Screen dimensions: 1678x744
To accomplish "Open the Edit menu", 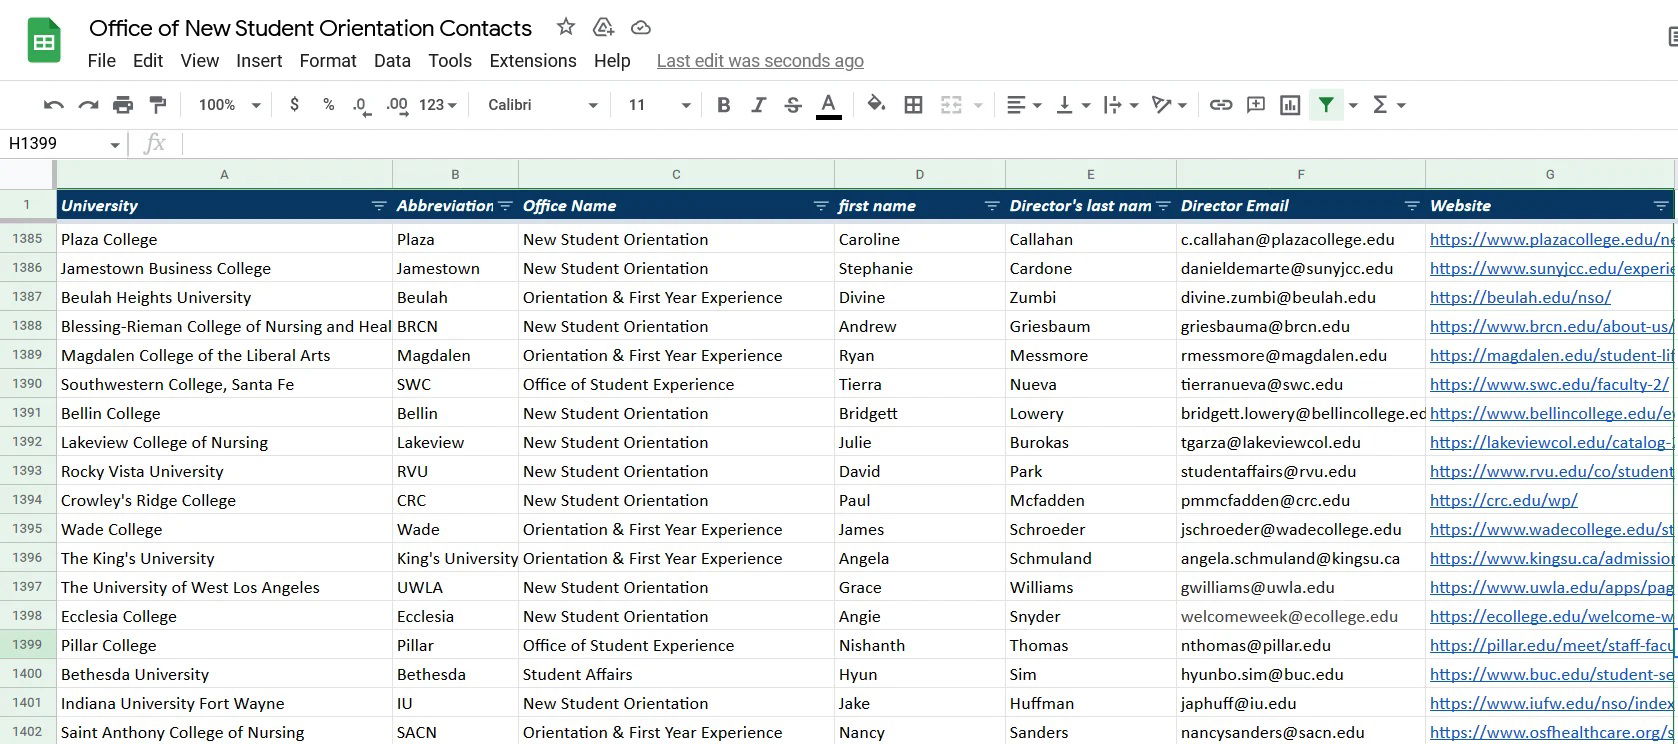I will pyautogui.click(x=148, y=61).
